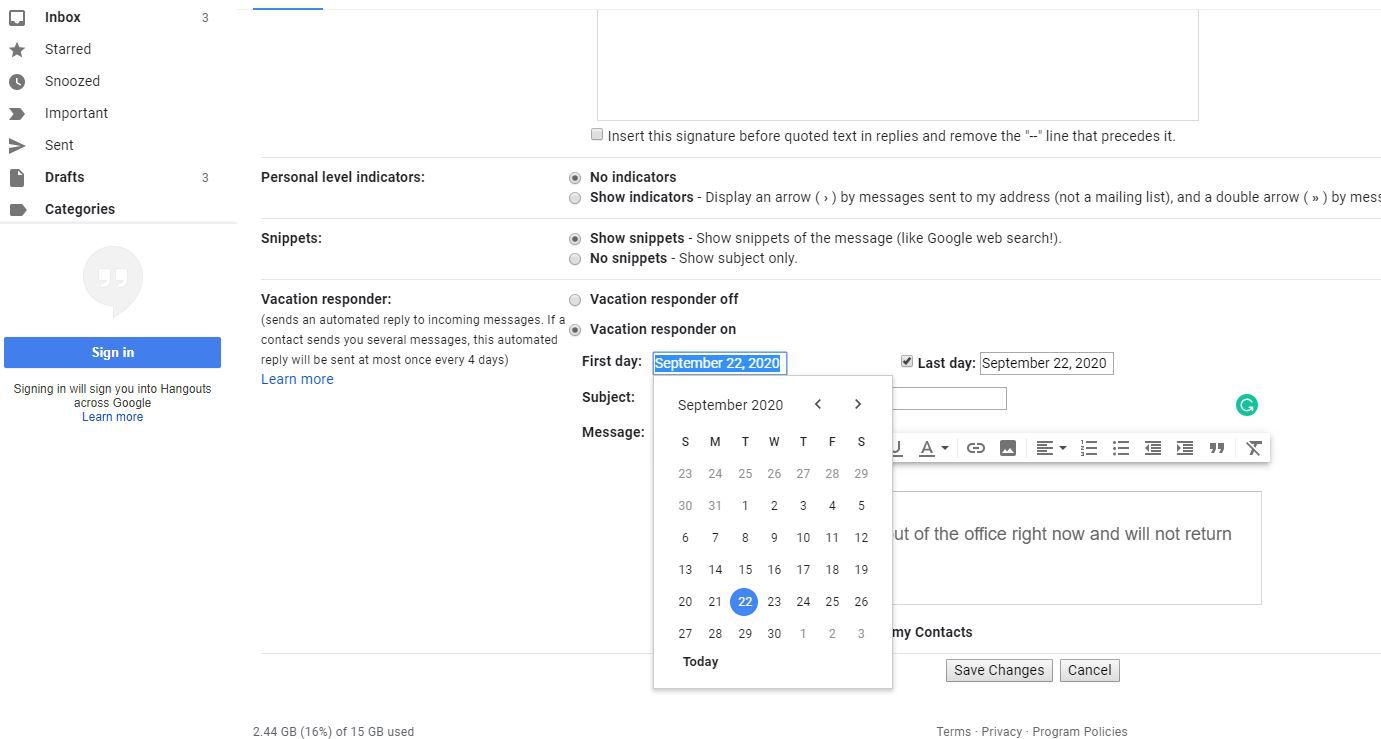Click Today in the calendar popup
The width and height of the screenshot is (1381, 739).
(700, 662)
